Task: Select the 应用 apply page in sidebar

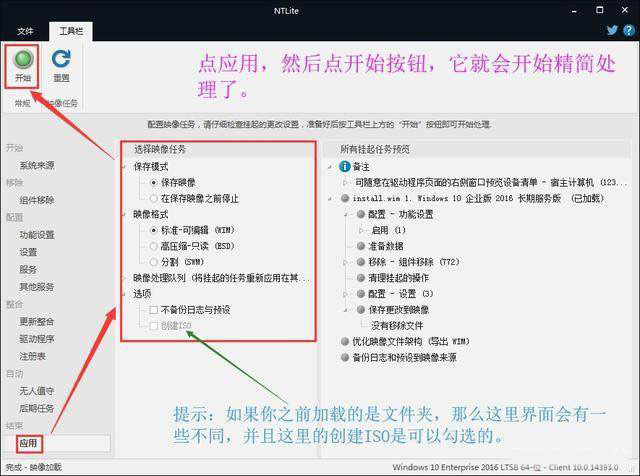Action: pyautogui.click(x=29, y=443)
